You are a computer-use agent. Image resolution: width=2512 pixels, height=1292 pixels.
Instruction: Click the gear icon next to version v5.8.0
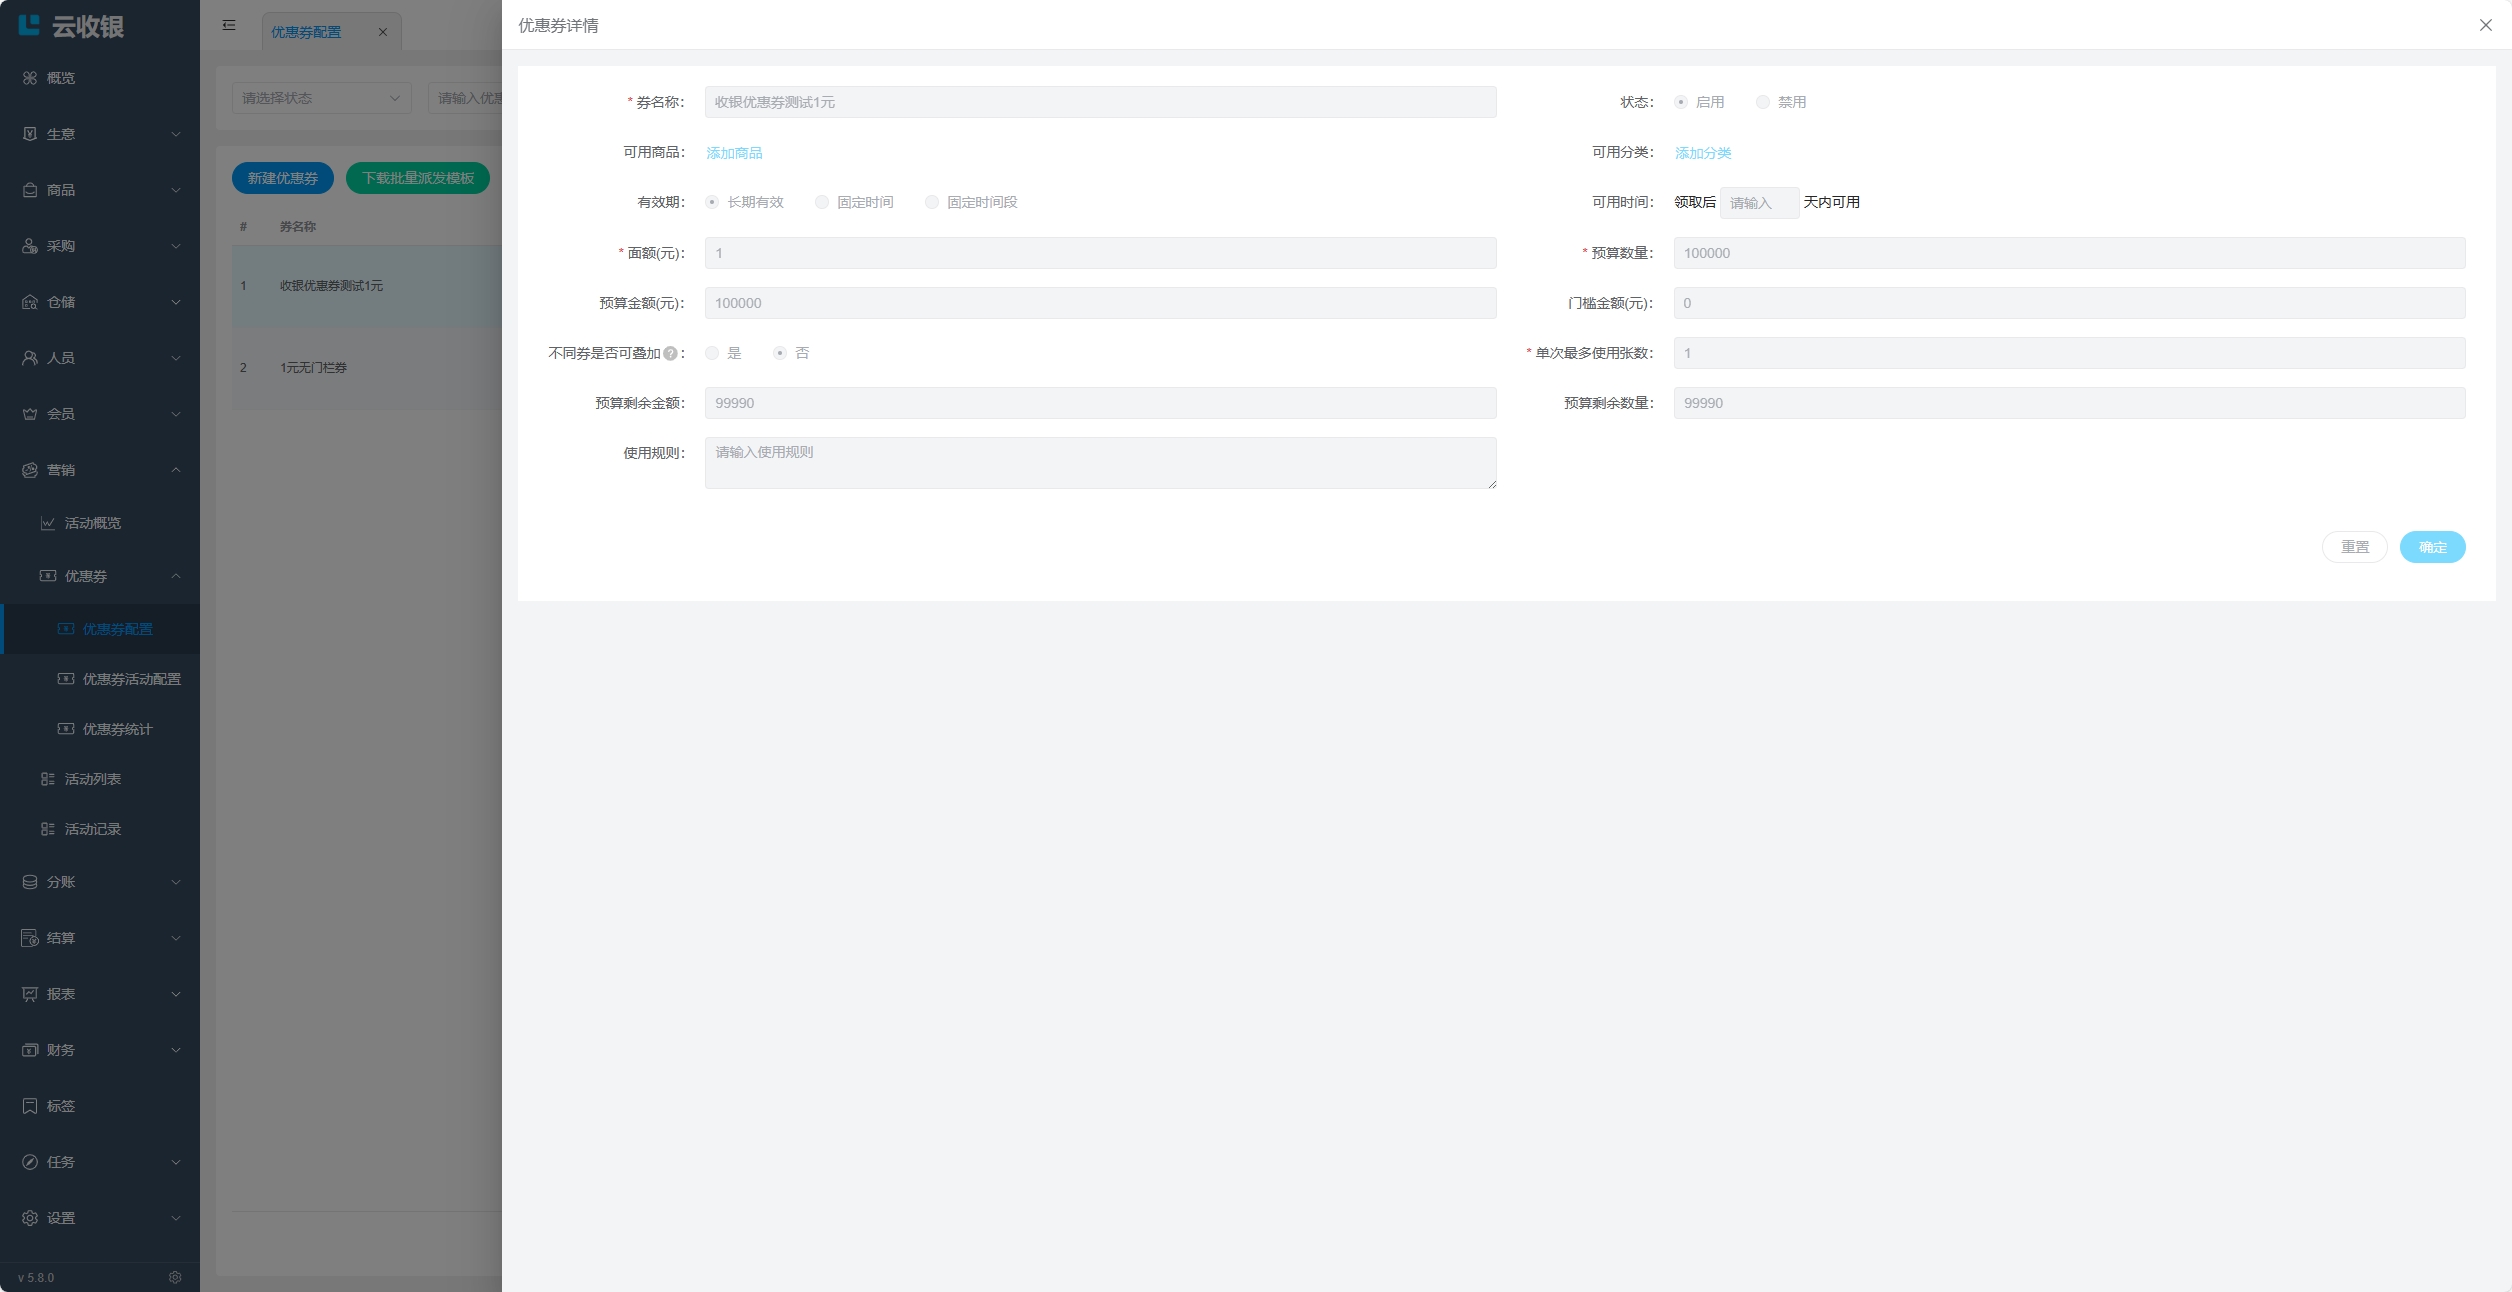[x=175, y=1277]
